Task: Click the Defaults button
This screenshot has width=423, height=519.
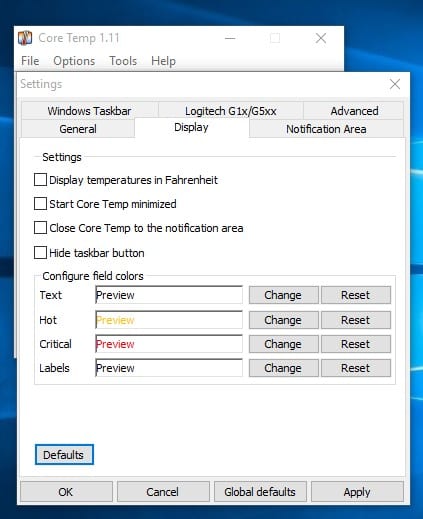Action: tap(64, 455)
